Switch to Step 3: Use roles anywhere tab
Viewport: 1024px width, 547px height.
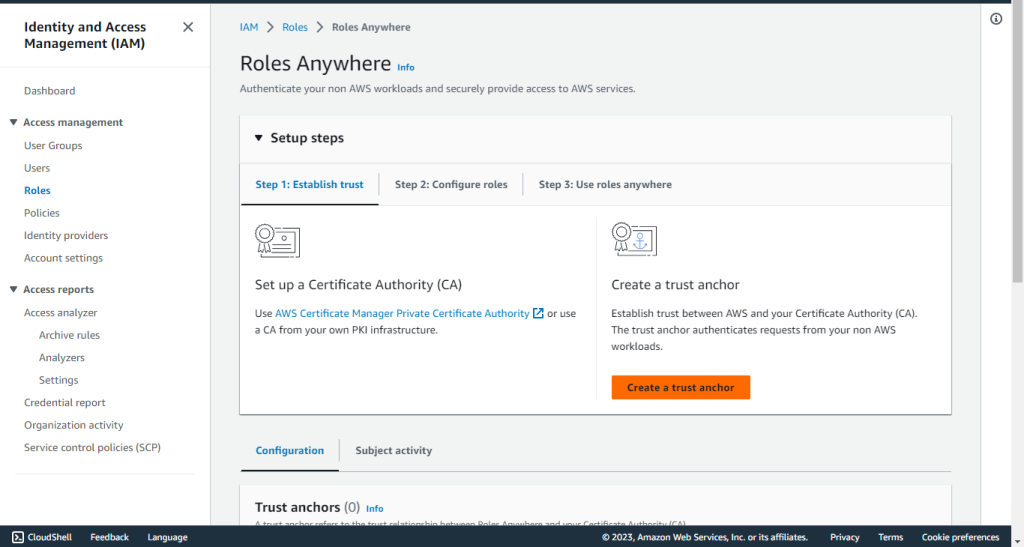point(605,185)
